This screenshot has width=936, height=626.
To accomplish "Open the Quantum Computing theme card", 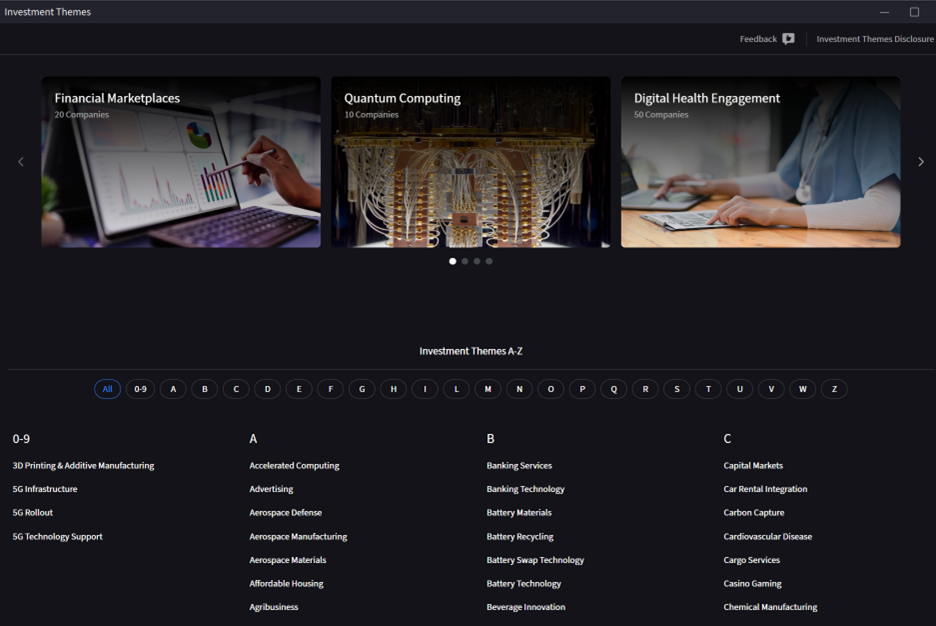I will 470,161.
